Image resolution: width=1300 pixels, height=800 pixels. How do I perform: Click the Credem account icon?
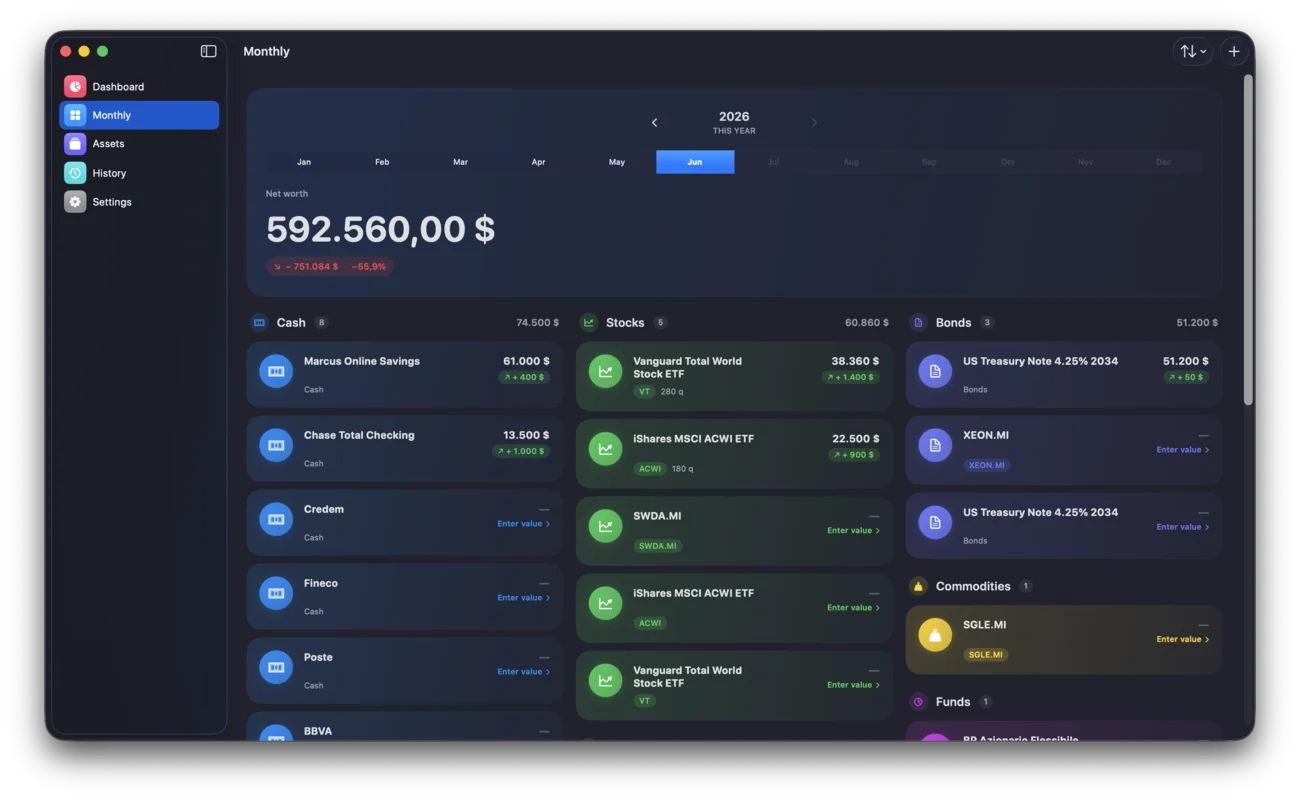pos(276,519)
